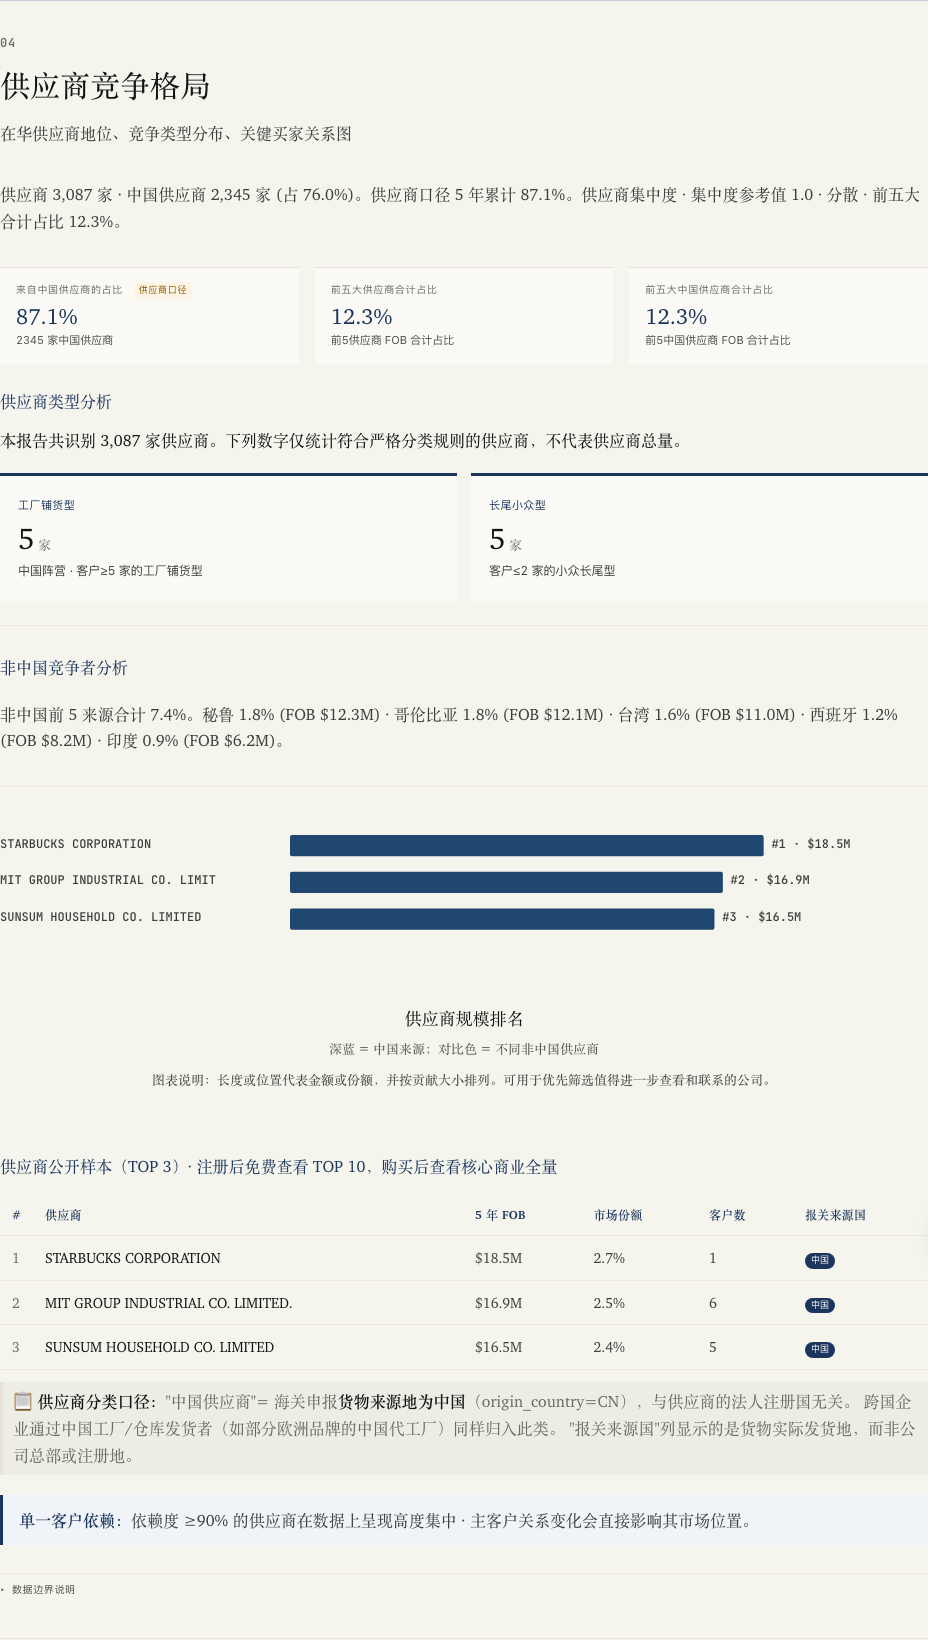Click the 供应商公开样本 (TOP 3) heading link
928x1640 pixels.
tap(279, 1167)
